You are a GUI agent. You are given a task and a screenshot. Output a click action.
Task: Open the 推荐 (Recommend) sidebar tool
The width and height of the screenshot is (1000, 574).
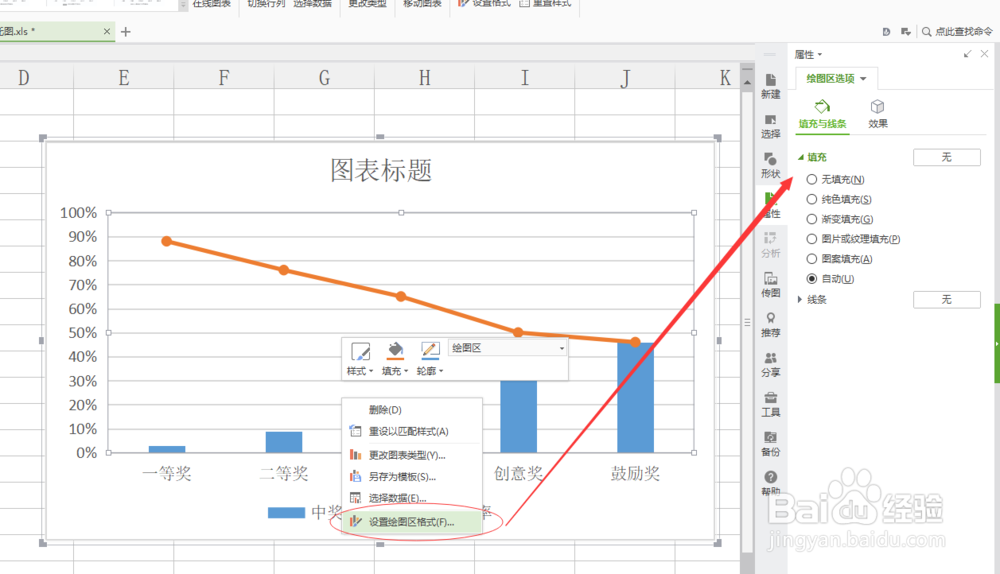click(770, 325)
